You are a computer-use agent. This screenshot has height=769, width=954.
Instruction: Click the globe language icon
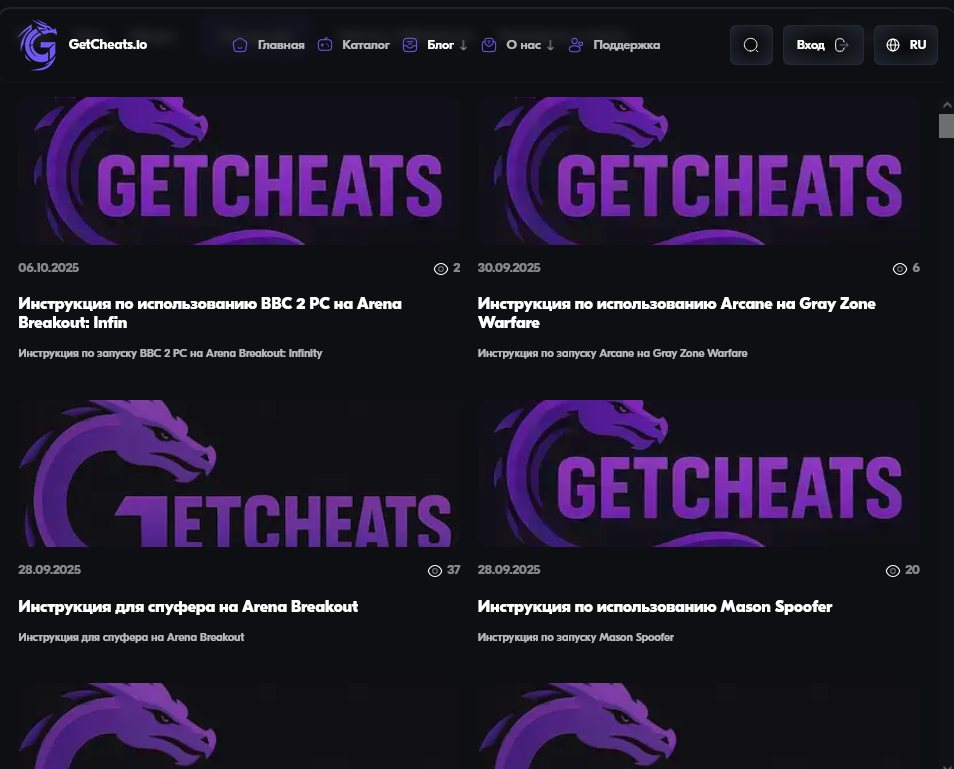coord(893,45)
